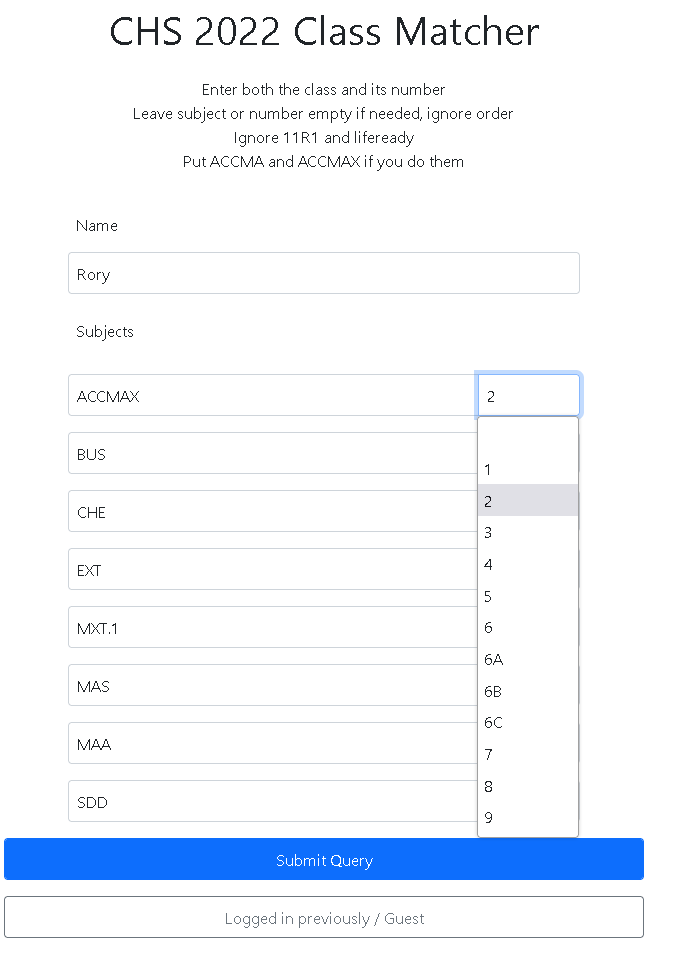Select option 1 in the dropdown list
Image resolution: width=676 pixels, height=974 pixels.
point(528,470)
